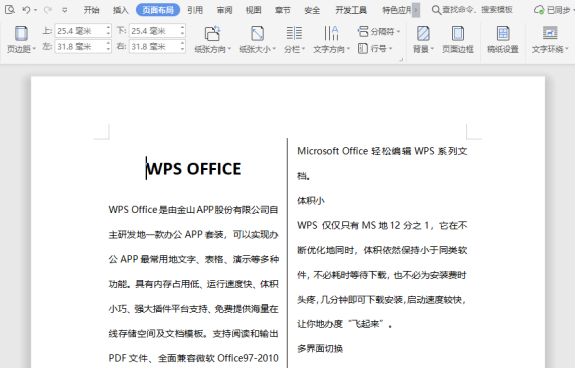Open the 审阅 review tab

pyautogui.click(x=224, y=10)
